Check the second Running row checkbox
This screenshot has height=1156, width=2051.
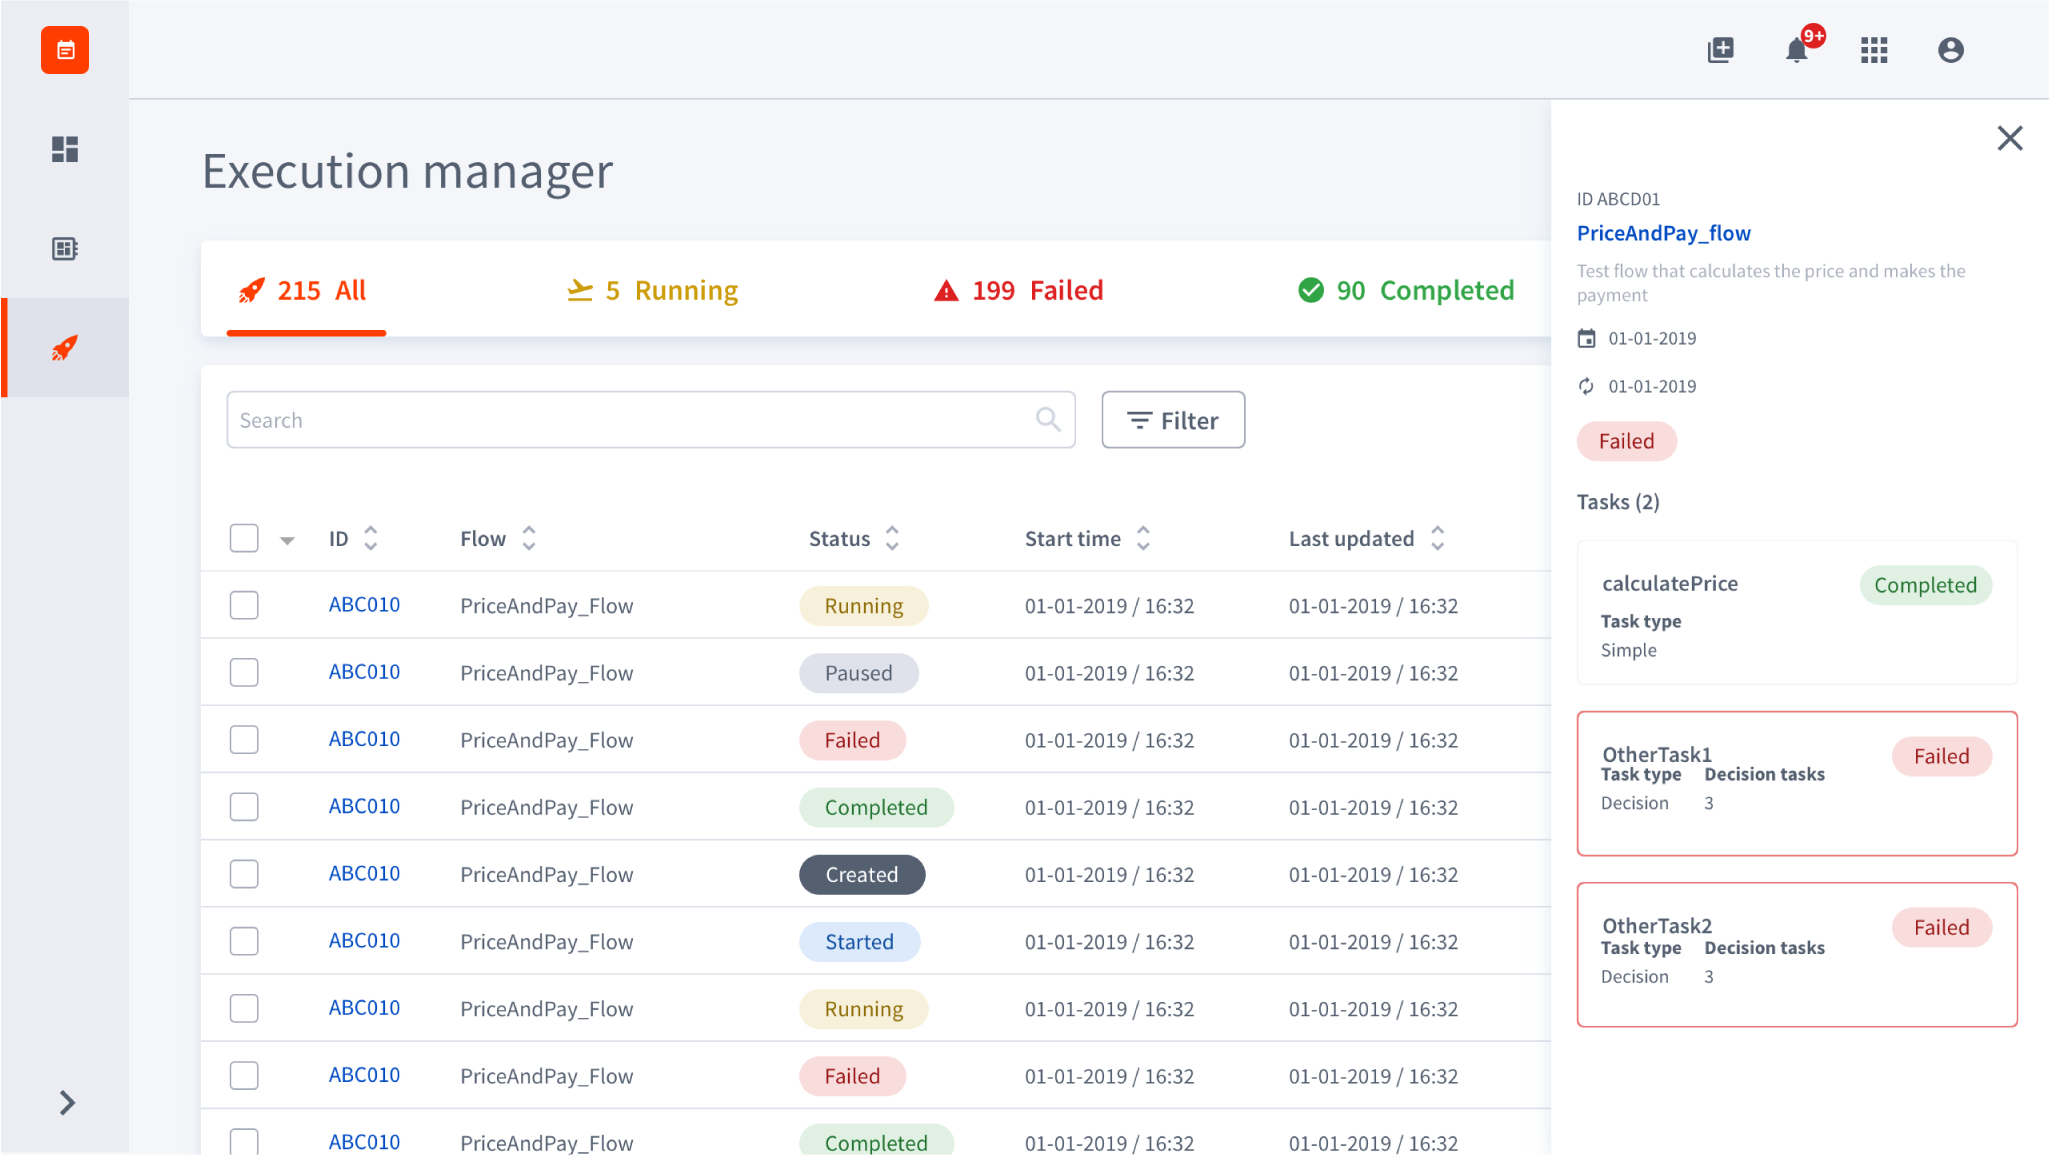(244, 1008)
